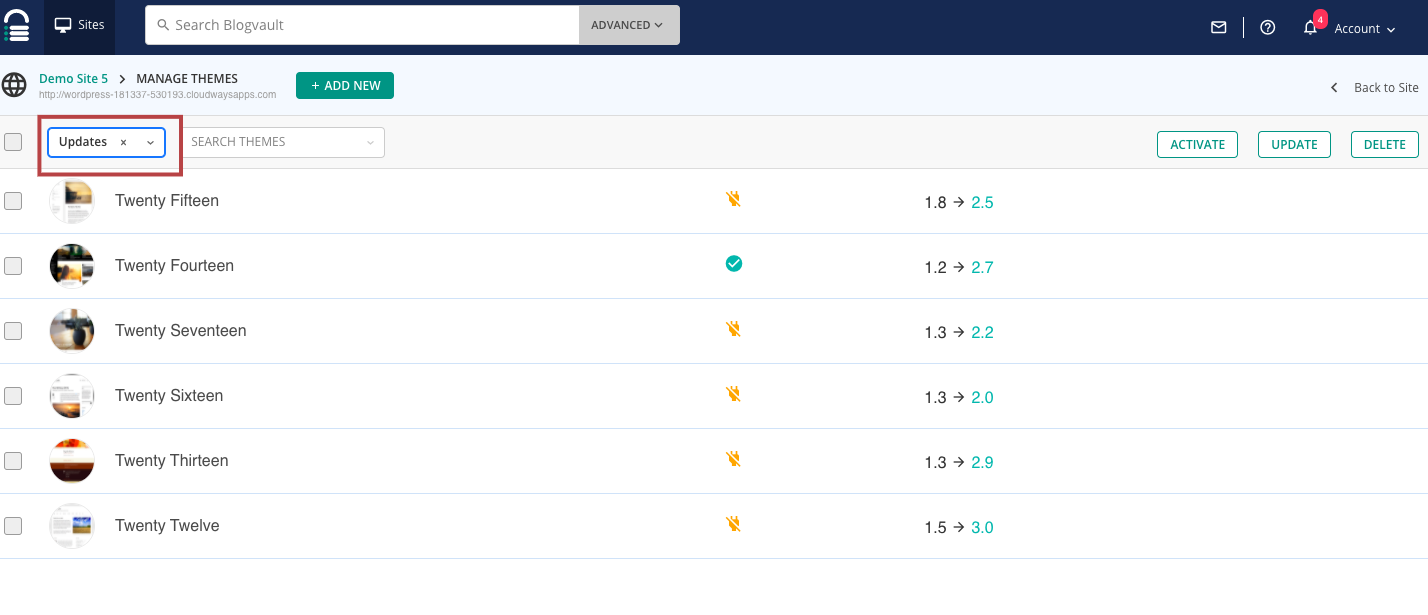
Task: Check the Twenty Fifteen checkbox
Action: pyautogui.click(x=13, y=201)
